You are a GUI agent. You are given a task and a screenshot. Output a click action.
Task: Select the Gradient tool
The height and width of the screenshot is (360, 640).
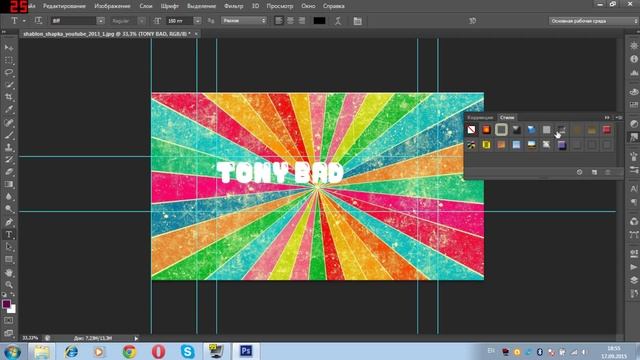click(x=9, y=184)
